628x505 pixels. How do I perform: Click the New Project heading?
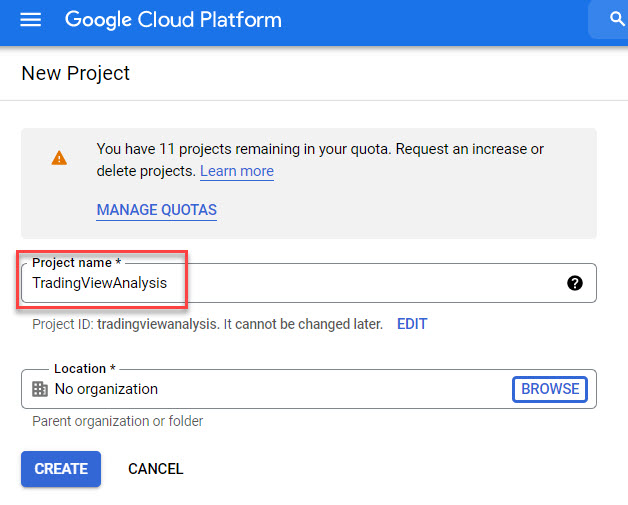click(75, 73)
